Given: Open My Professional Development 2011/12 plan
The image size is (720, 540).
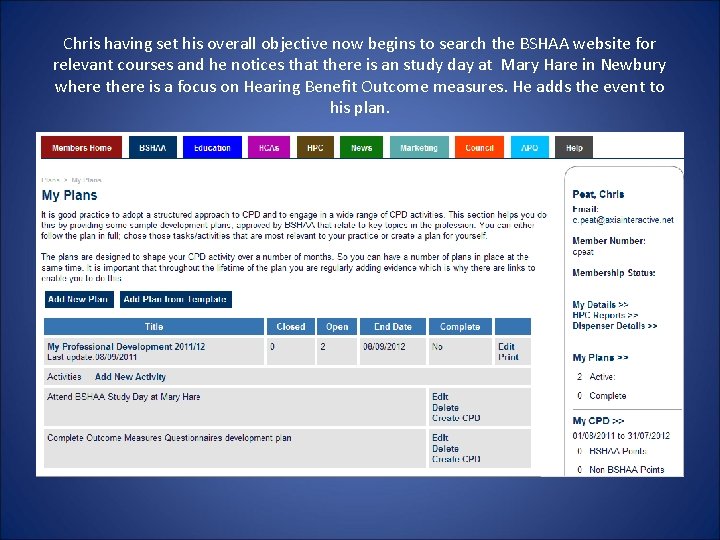Looking at the screenshot, I should pos(126,346).
